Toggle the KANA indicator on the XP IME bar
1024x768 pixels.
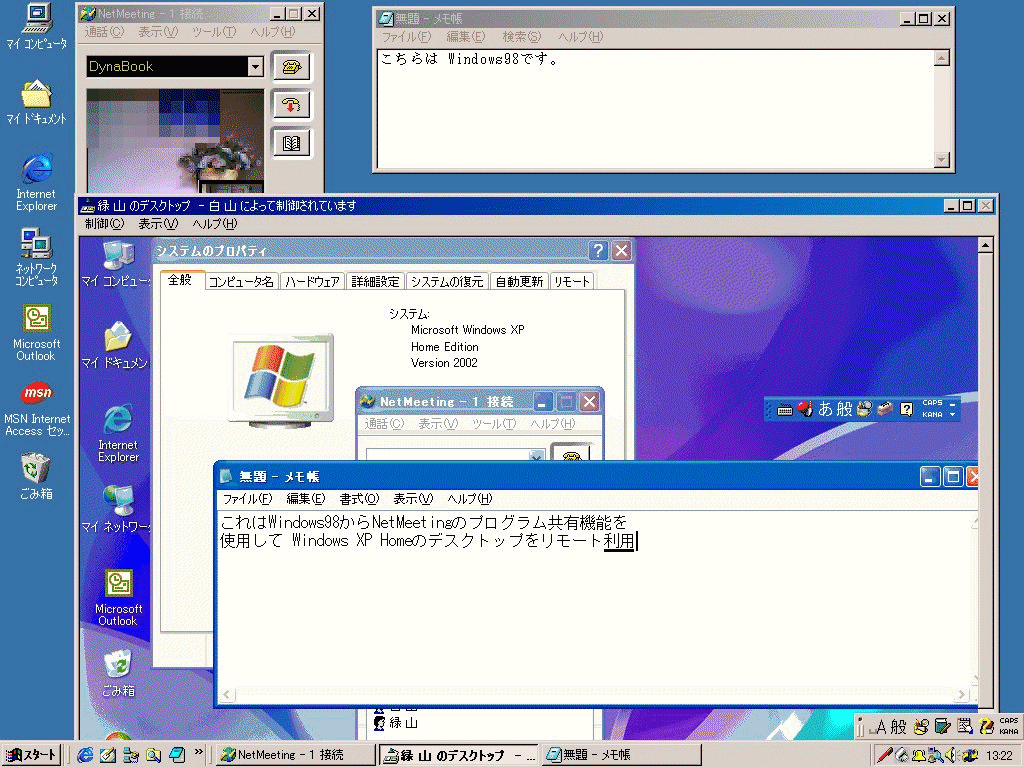tap(932, 415)
